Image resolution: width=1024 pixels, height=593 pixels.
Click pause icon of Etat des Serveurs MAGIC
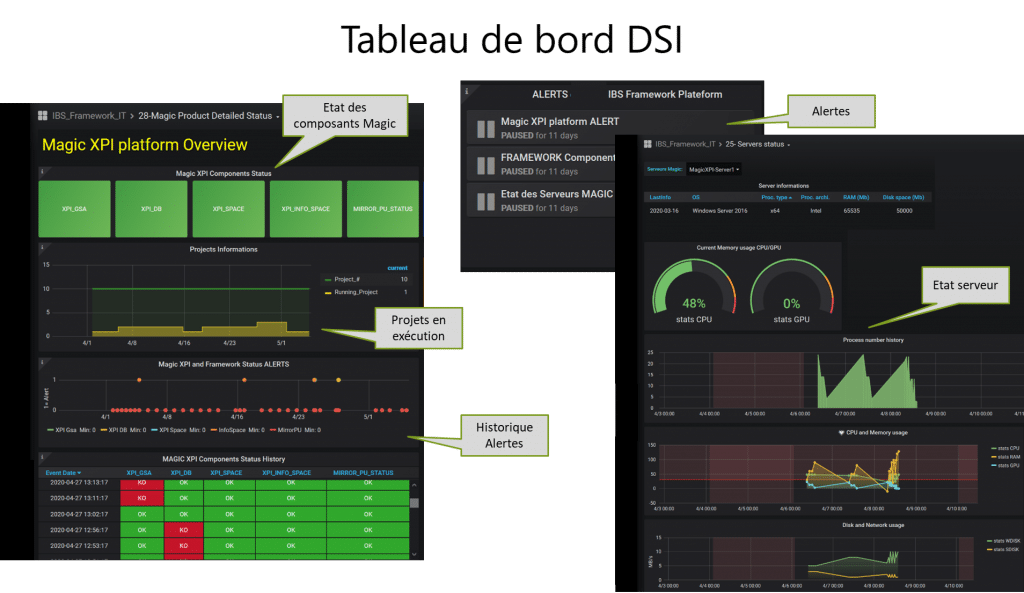coord(485,201)
